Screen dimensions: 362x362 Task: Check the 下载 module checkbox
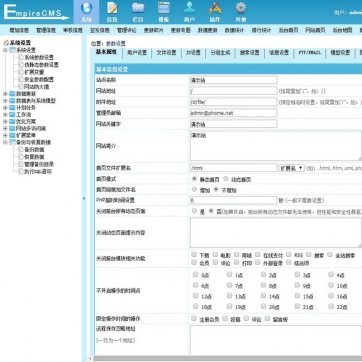click(194, 255)
